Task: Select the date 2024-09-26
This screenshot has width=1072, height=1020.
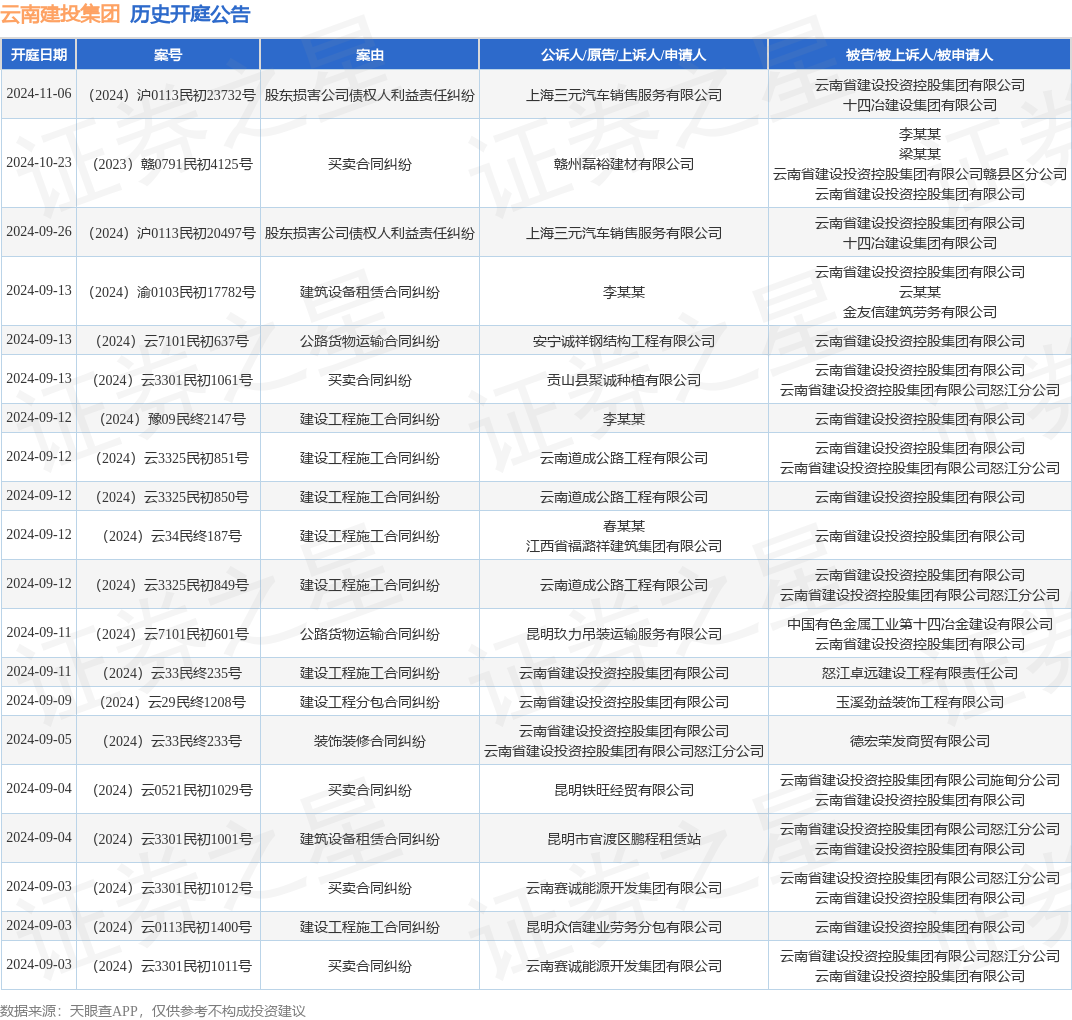Action: [x=39, y=232]
